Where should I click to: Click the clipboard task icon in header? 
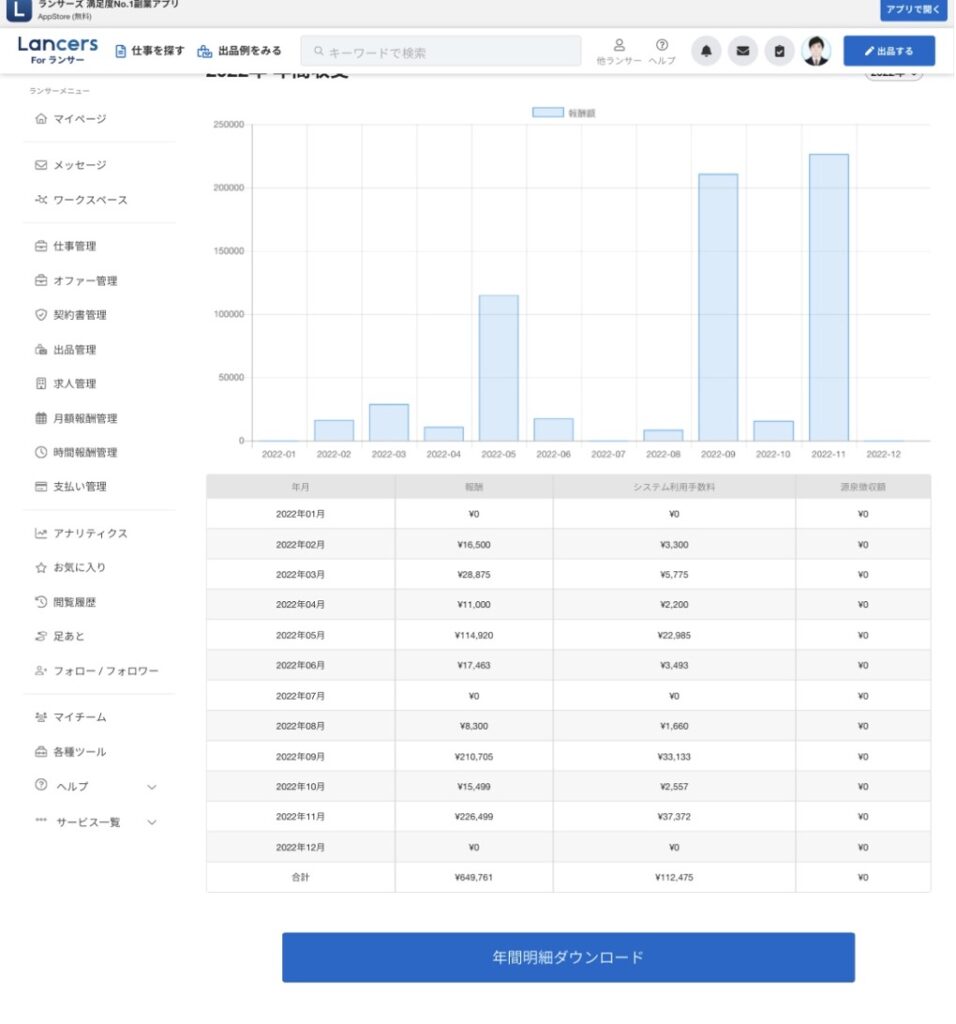point(779,51)
